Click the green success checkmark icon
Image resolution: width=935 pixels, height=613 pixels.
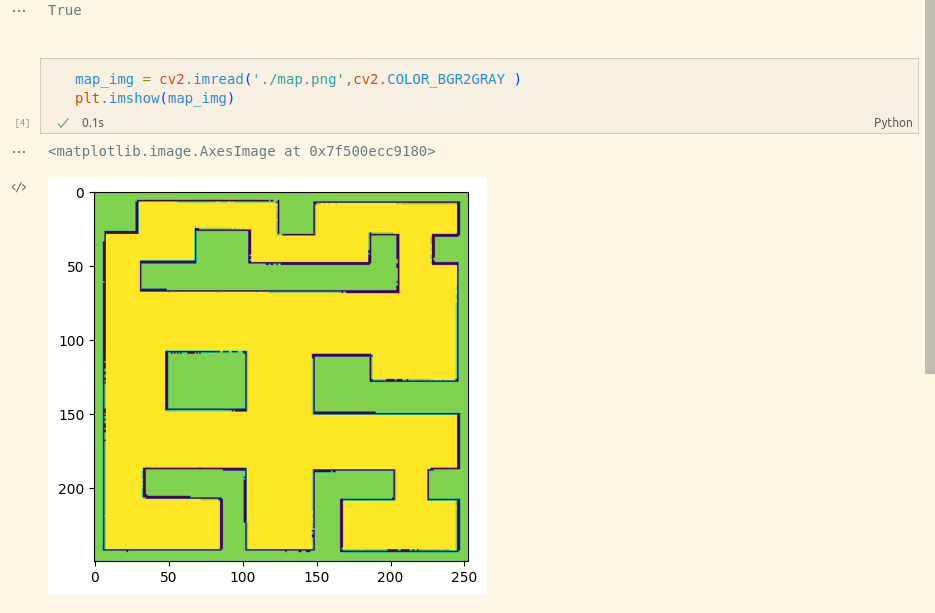[63, 123]
